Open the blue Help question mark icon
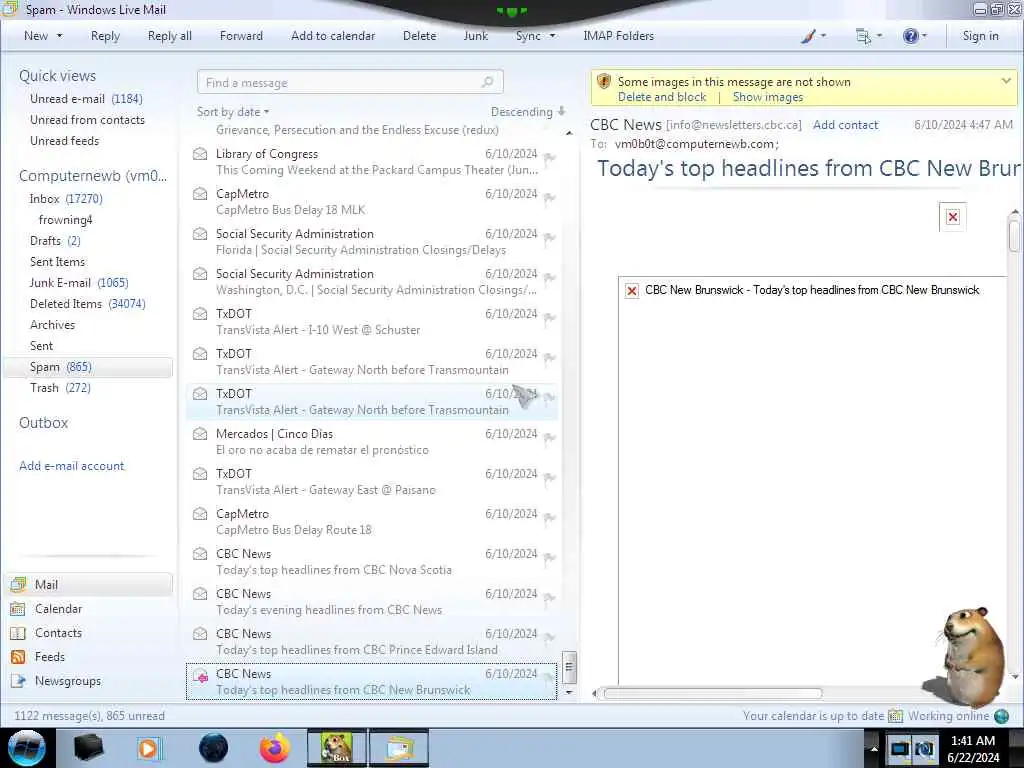This screenshot has height=768, width=1024. (910, 37)
